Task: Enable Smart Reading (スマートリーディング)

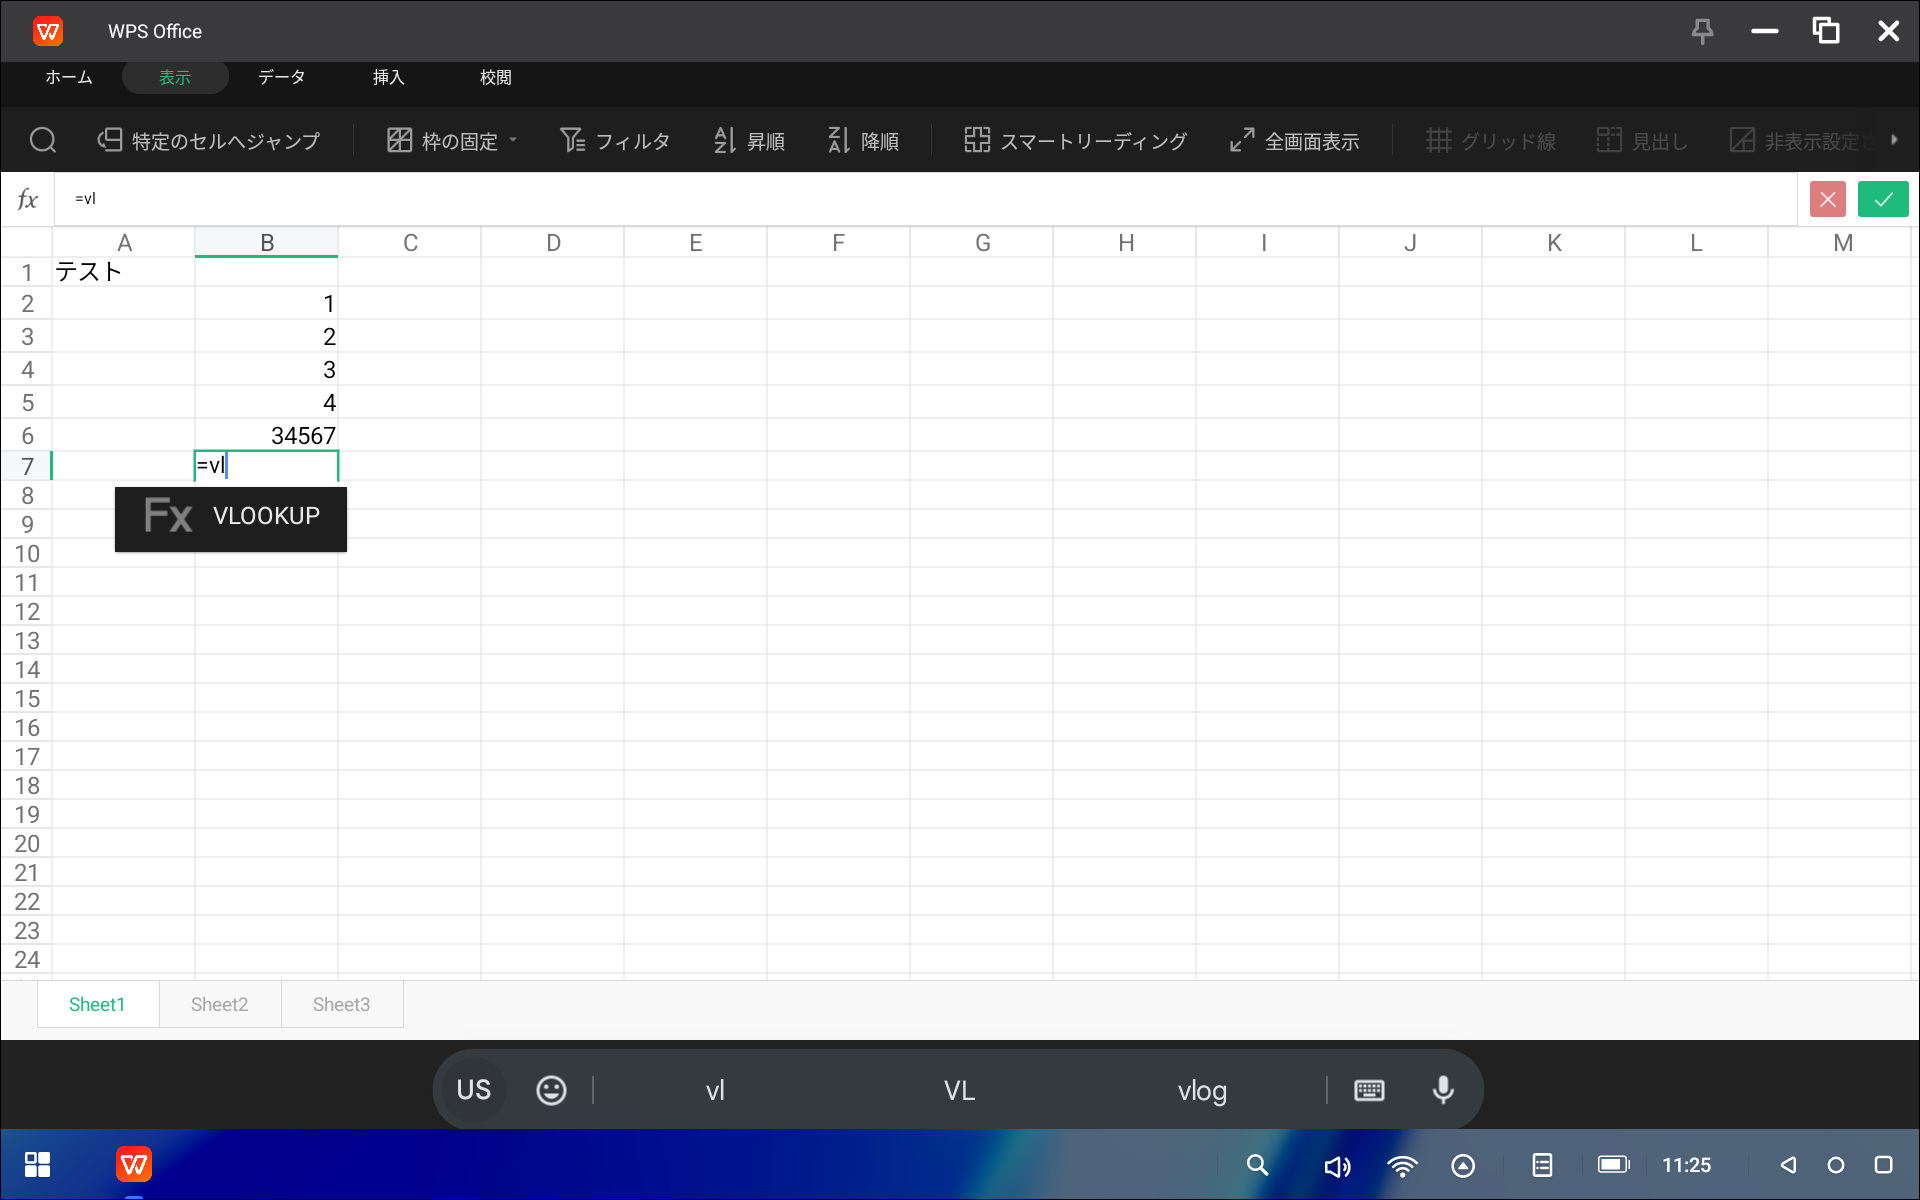Action: click(1076, 141)
